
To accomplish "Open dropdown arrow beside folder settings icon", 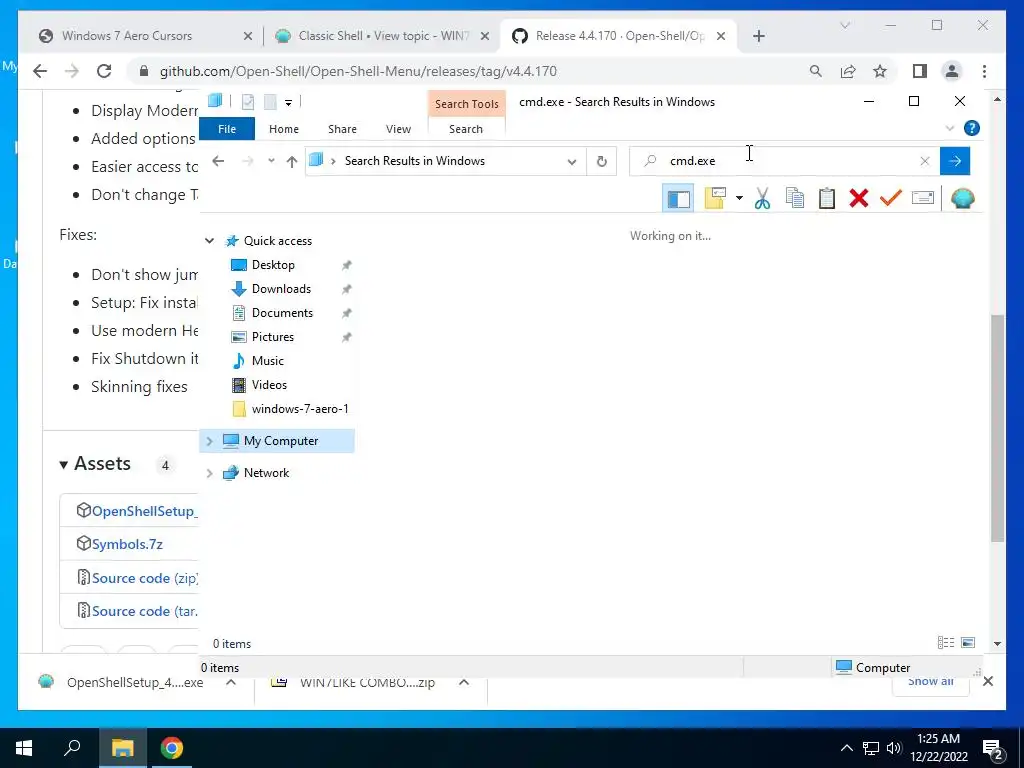I will [739, 198].
